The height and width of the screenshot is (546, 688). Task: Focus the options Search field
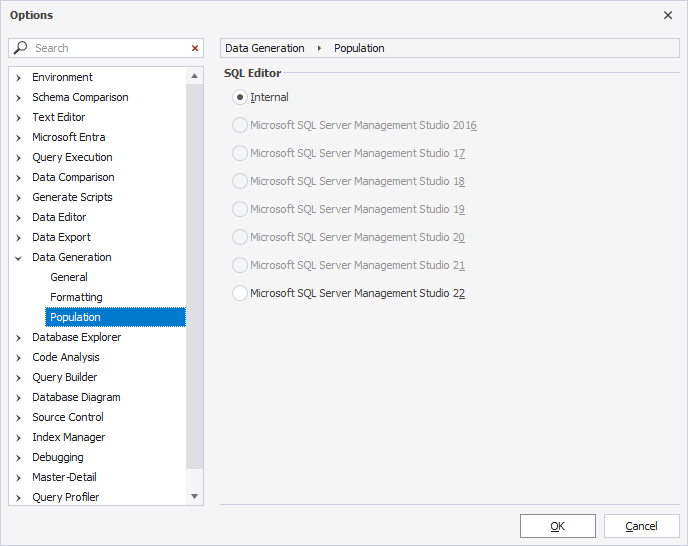110,48
